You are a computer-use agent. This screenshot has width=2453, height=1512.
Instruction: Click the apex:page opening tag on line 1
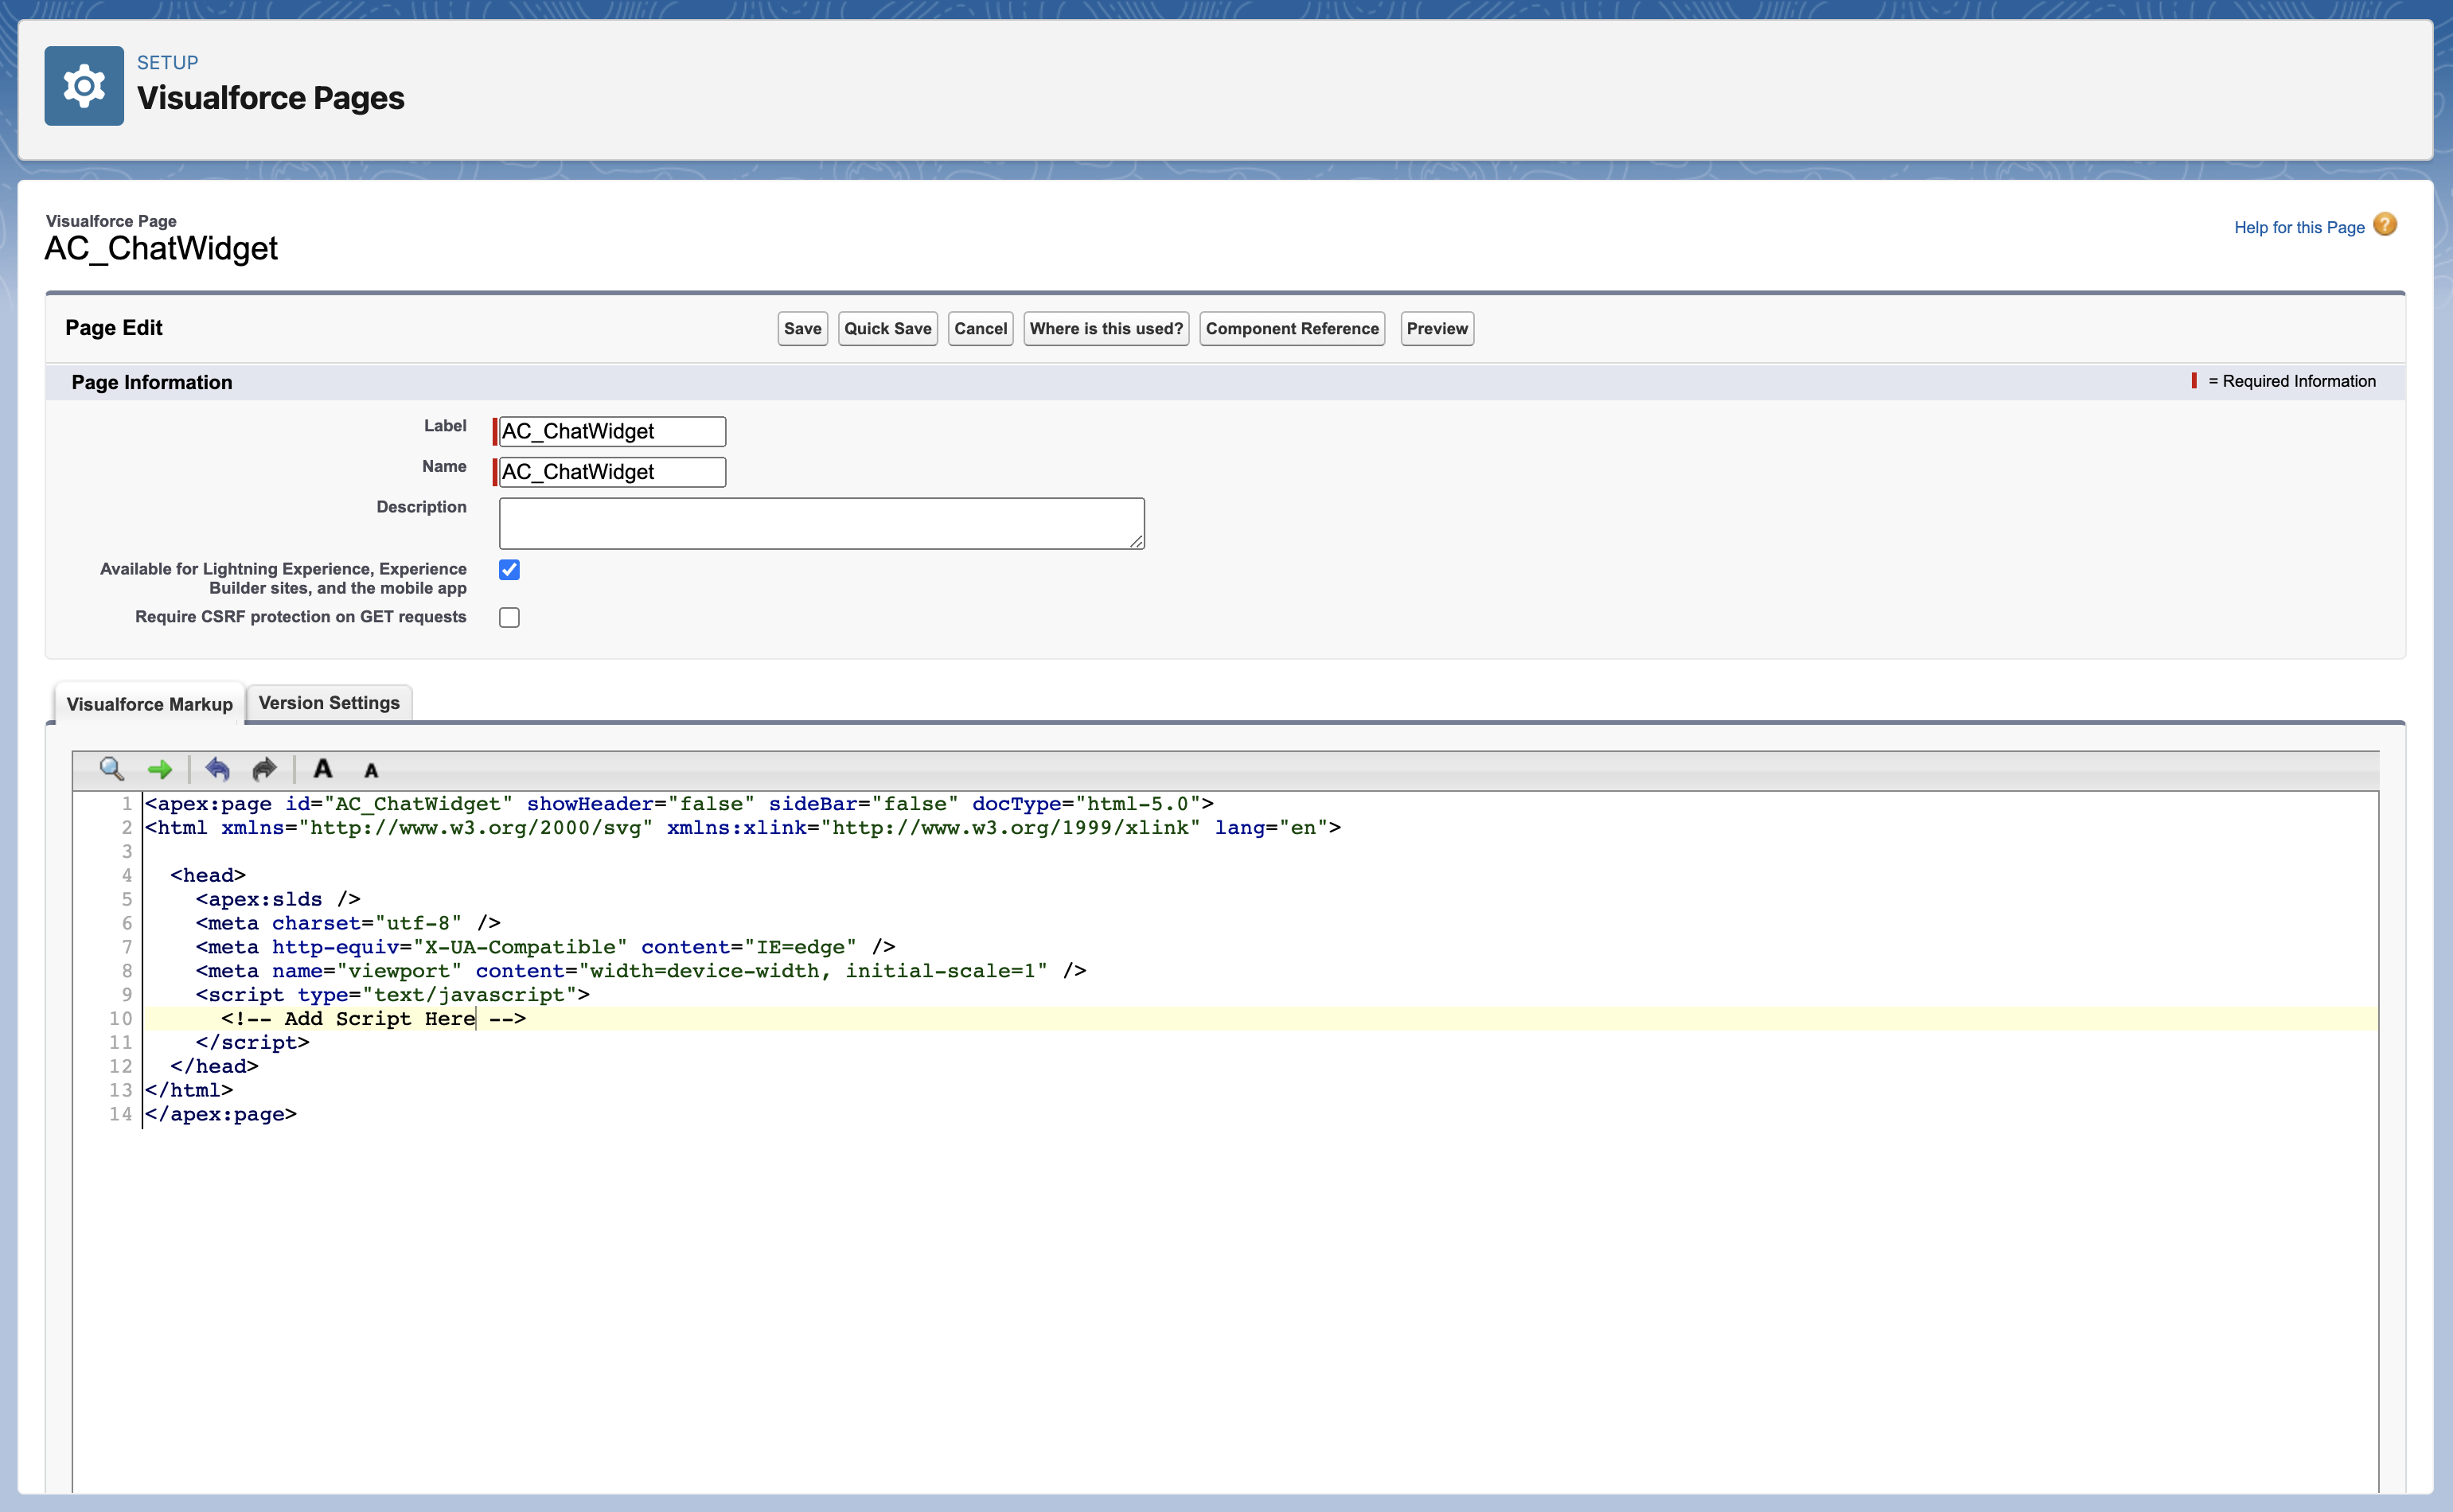679,804
